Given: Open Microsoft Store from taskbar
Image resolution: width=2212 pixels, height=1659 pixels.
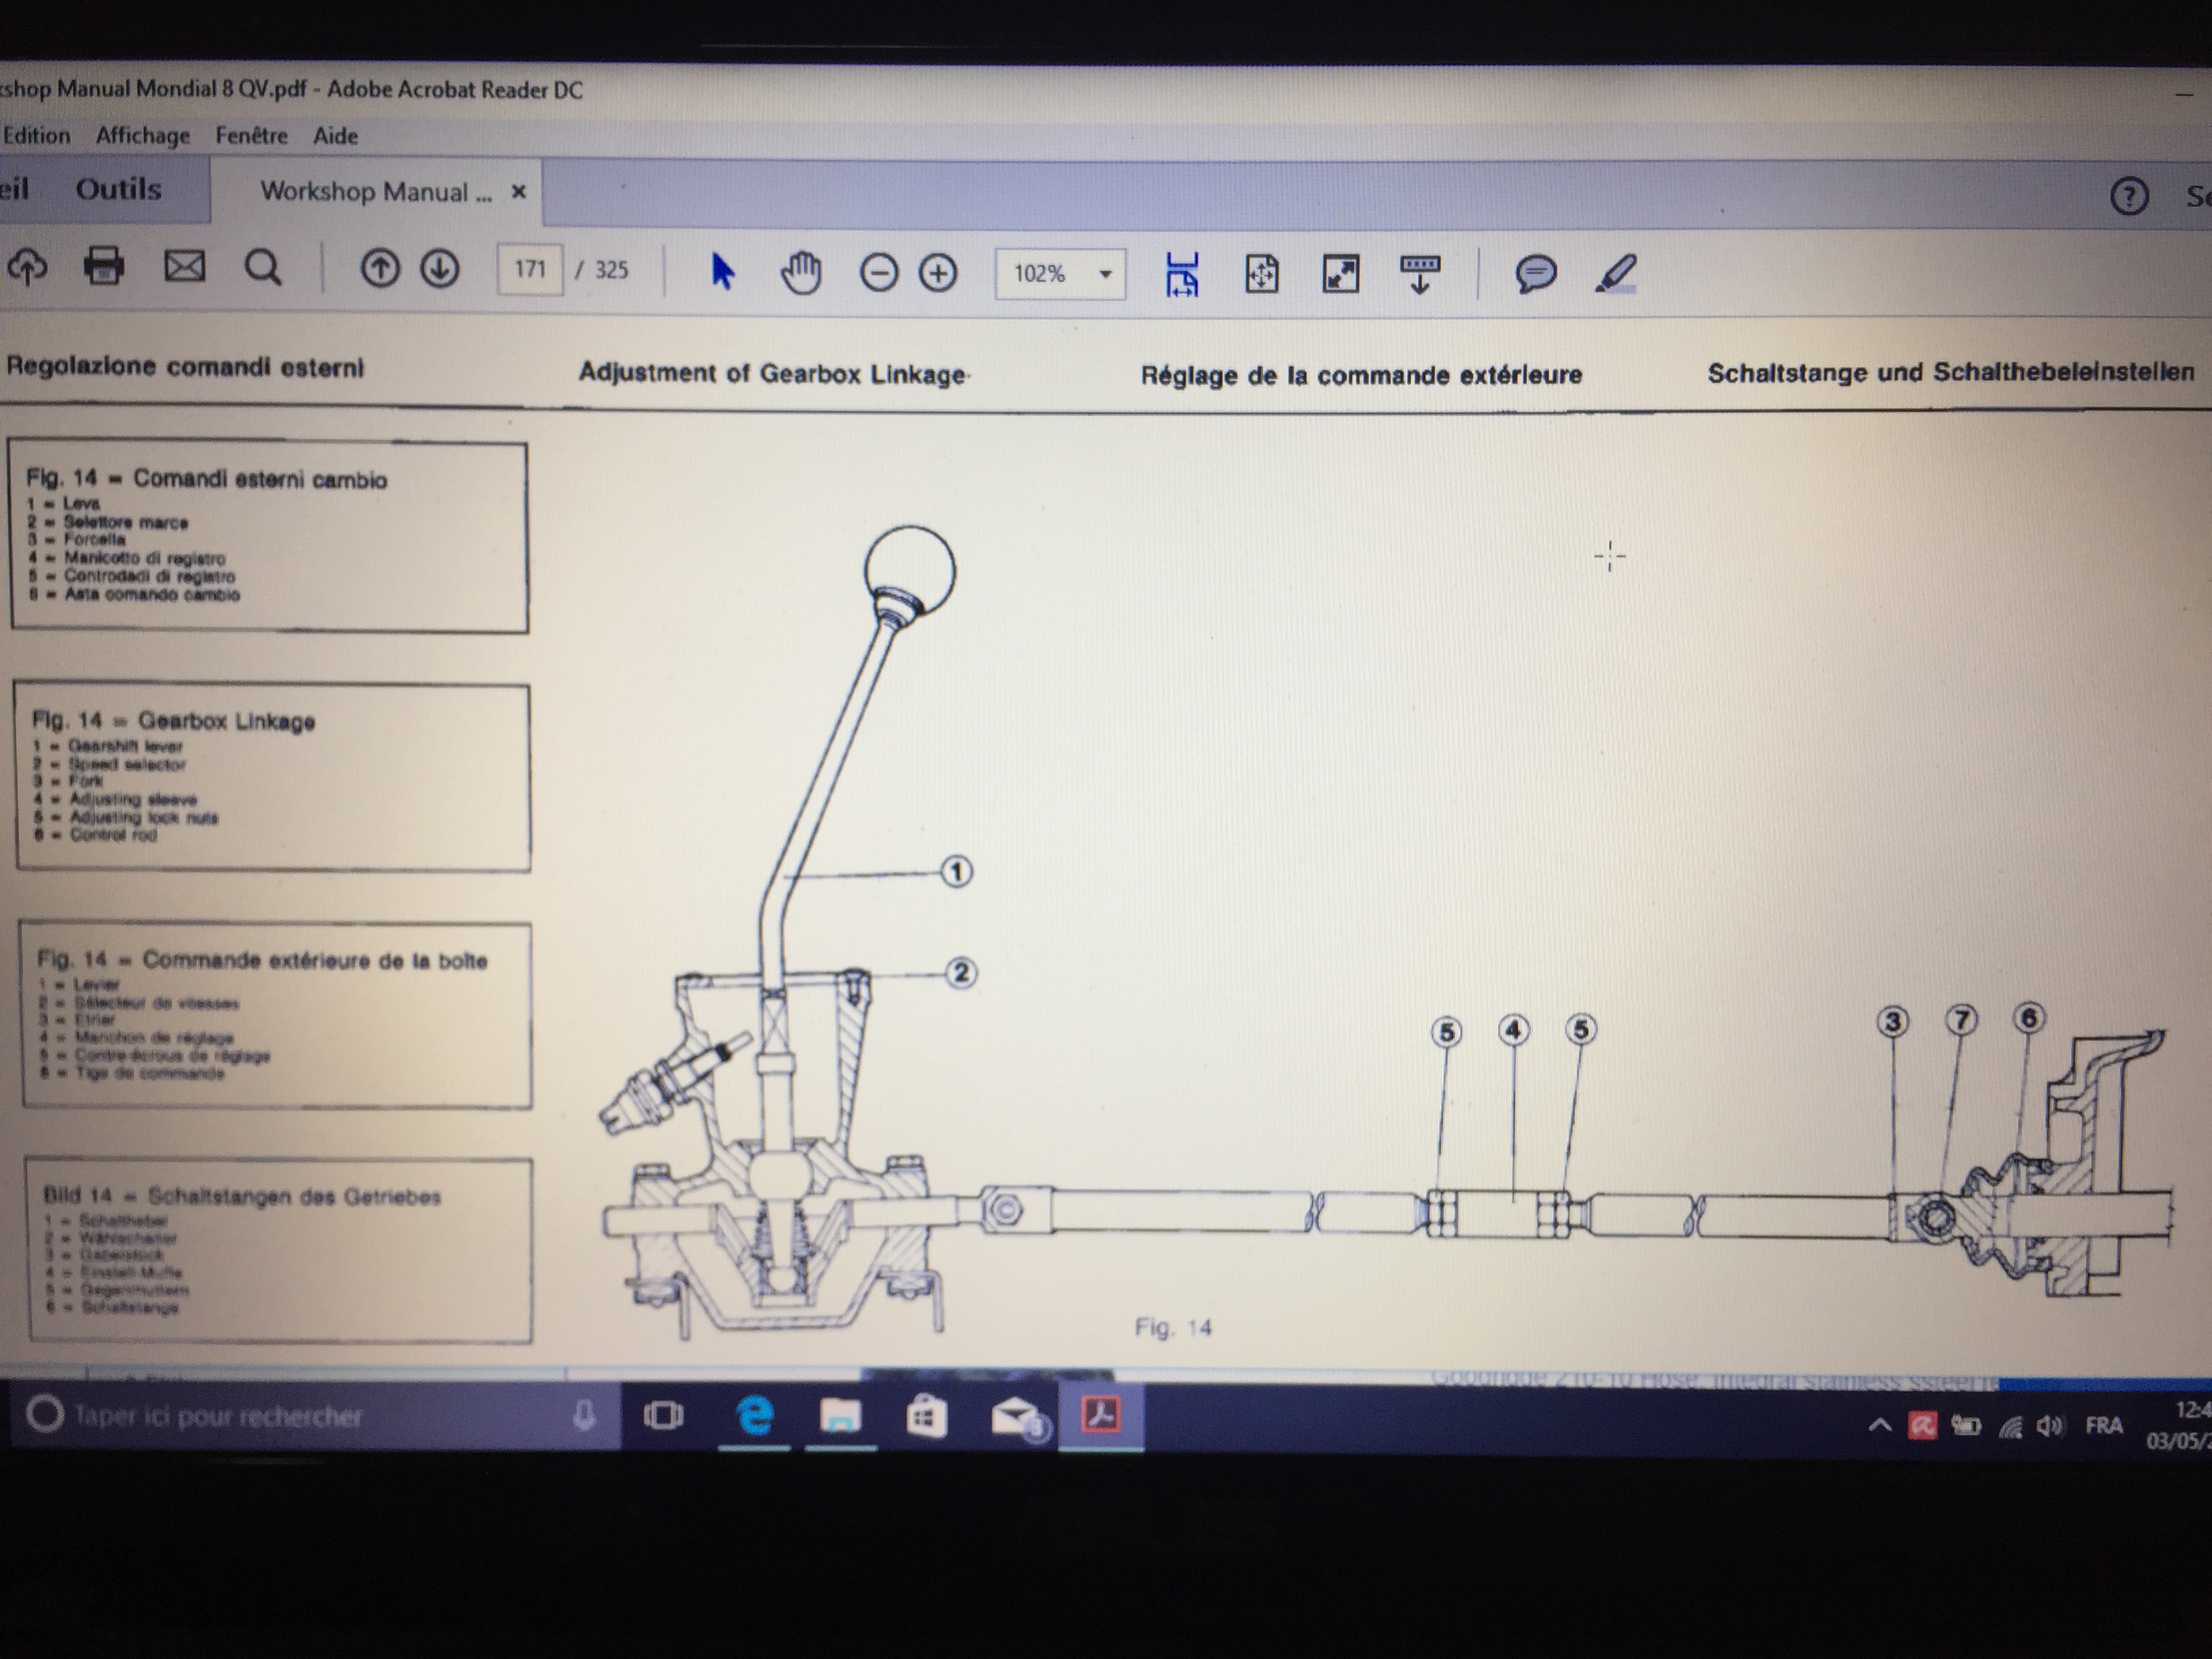Looking at the screenshot, I should tap(926, 1417).
